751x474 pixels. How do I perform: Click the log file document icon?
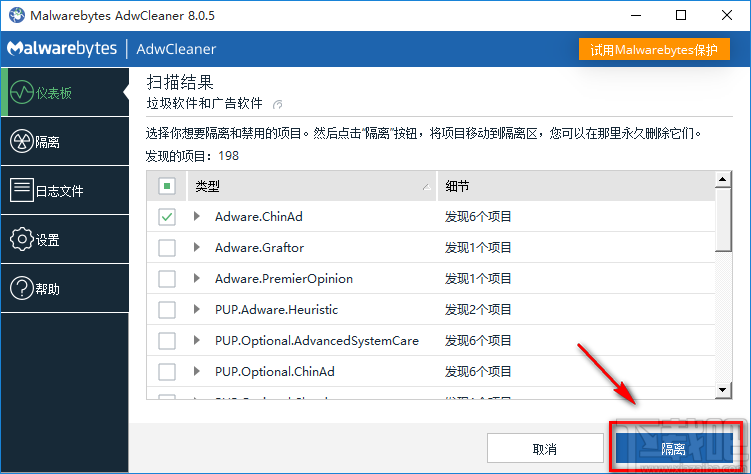pos(22,190)
